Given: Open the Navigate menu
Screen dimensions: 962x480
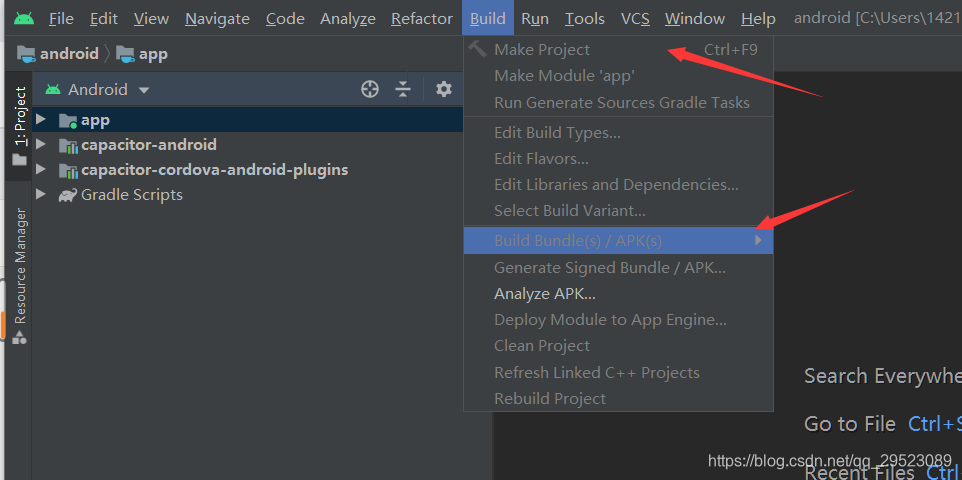Looking at the screenshot, I should 217,19.
